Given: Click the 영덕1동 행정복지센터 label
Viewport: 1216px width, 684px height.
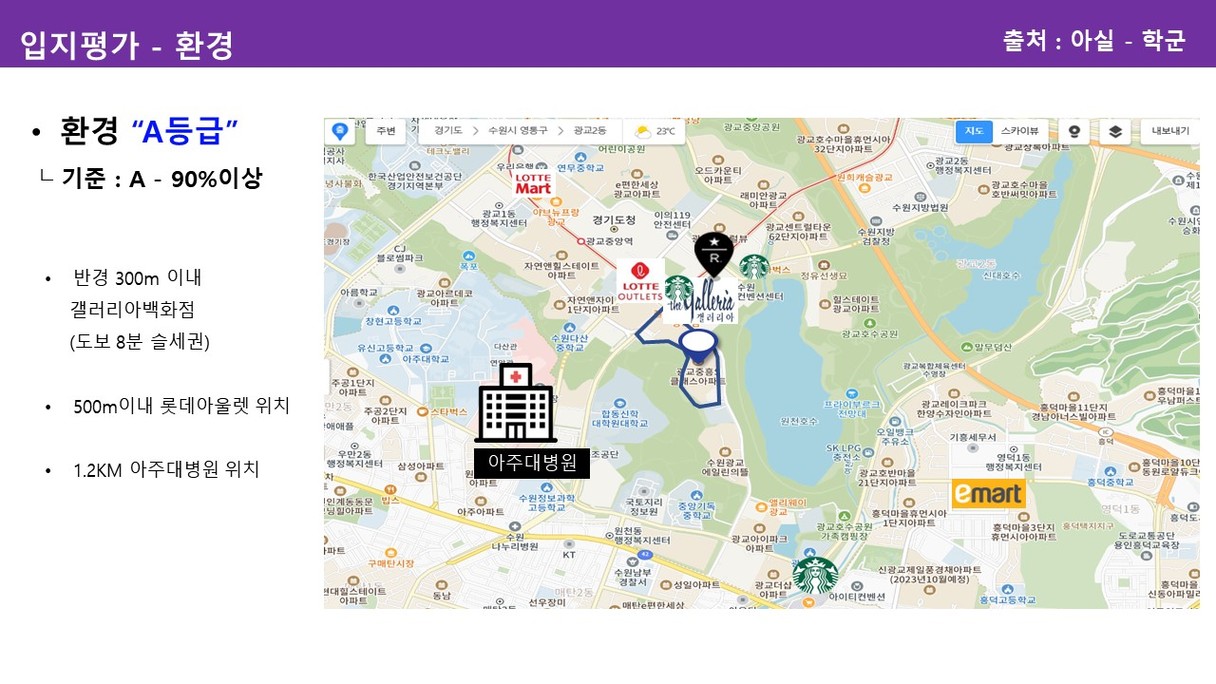Looking at the screenshot, I should point(1016,461).
